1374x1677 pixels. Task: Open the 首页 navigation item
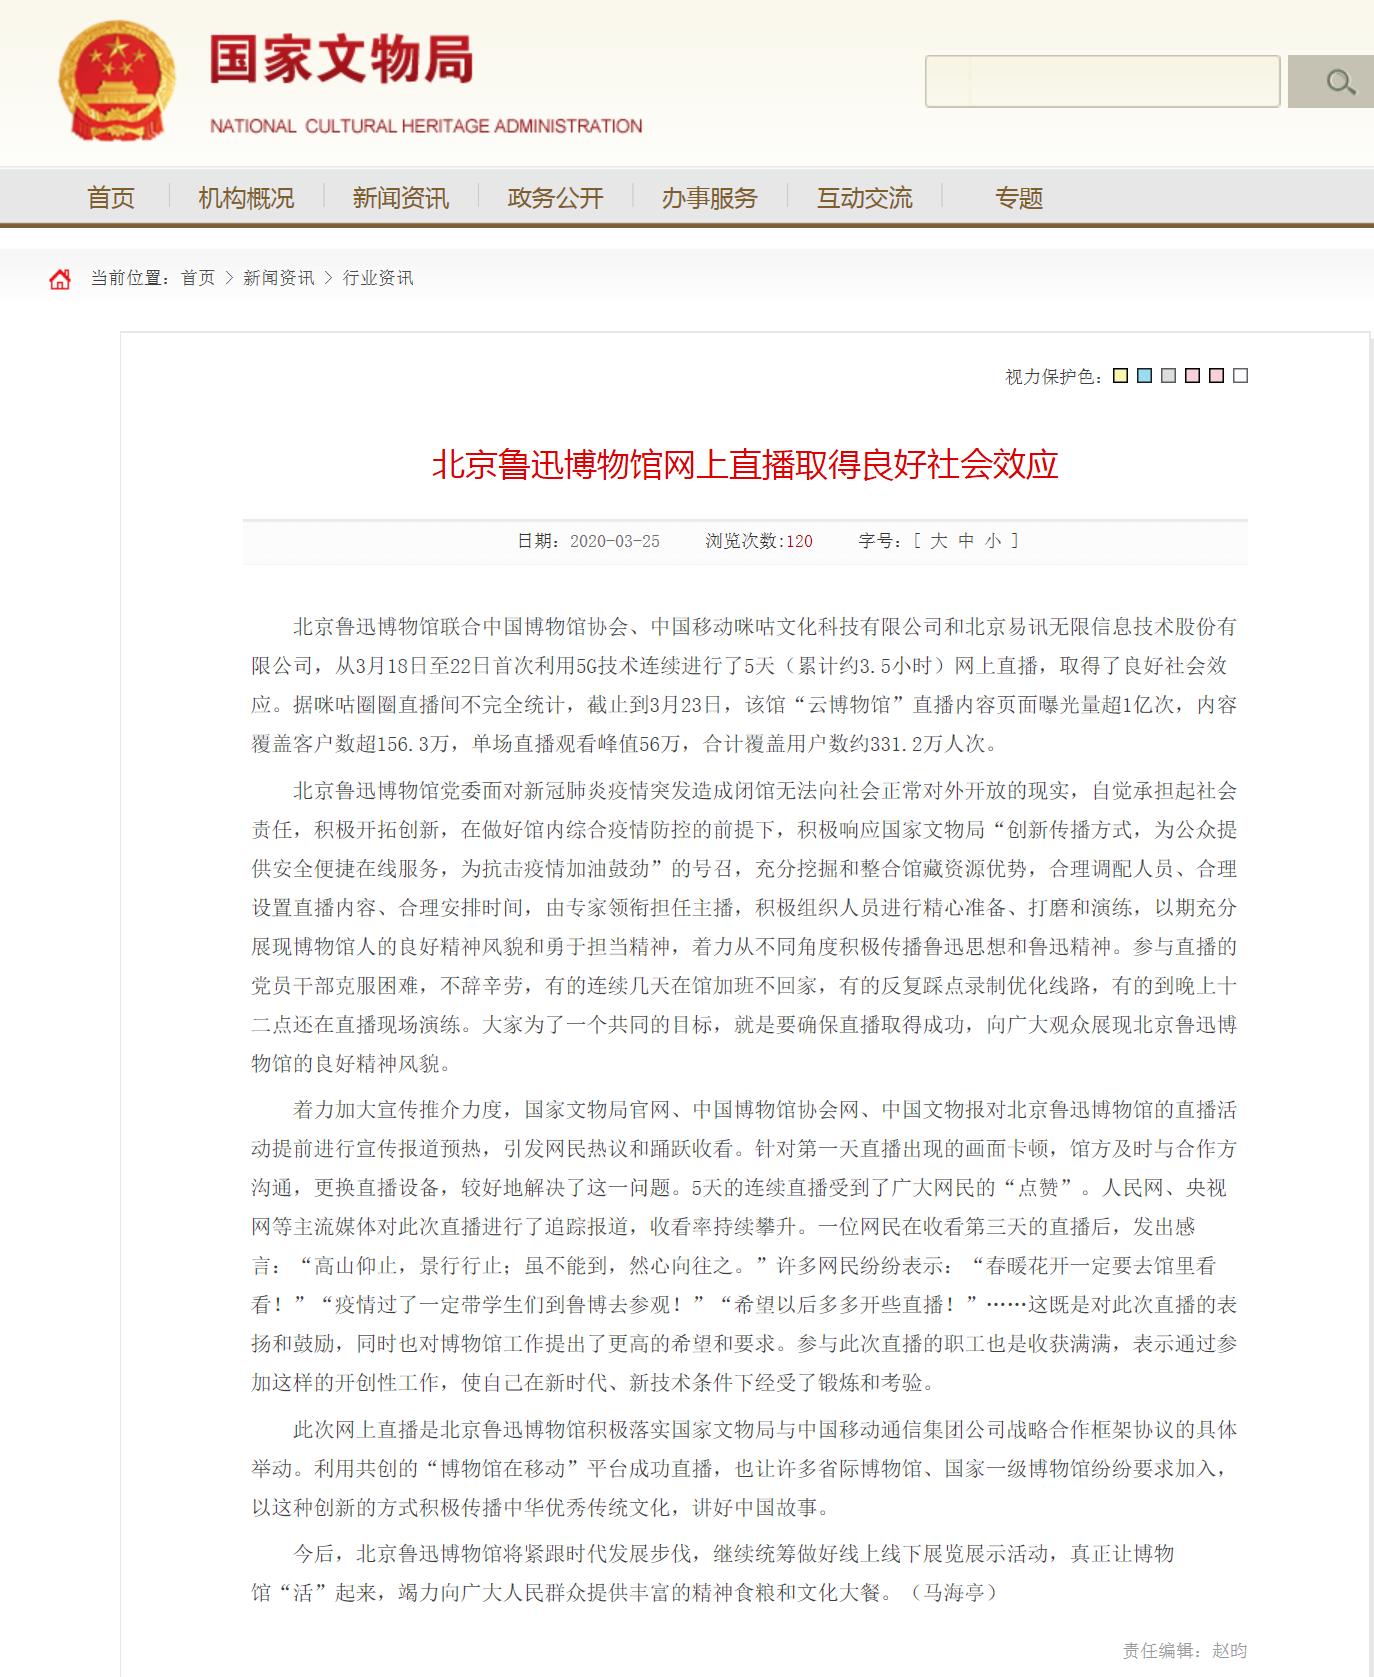point(110,198)
